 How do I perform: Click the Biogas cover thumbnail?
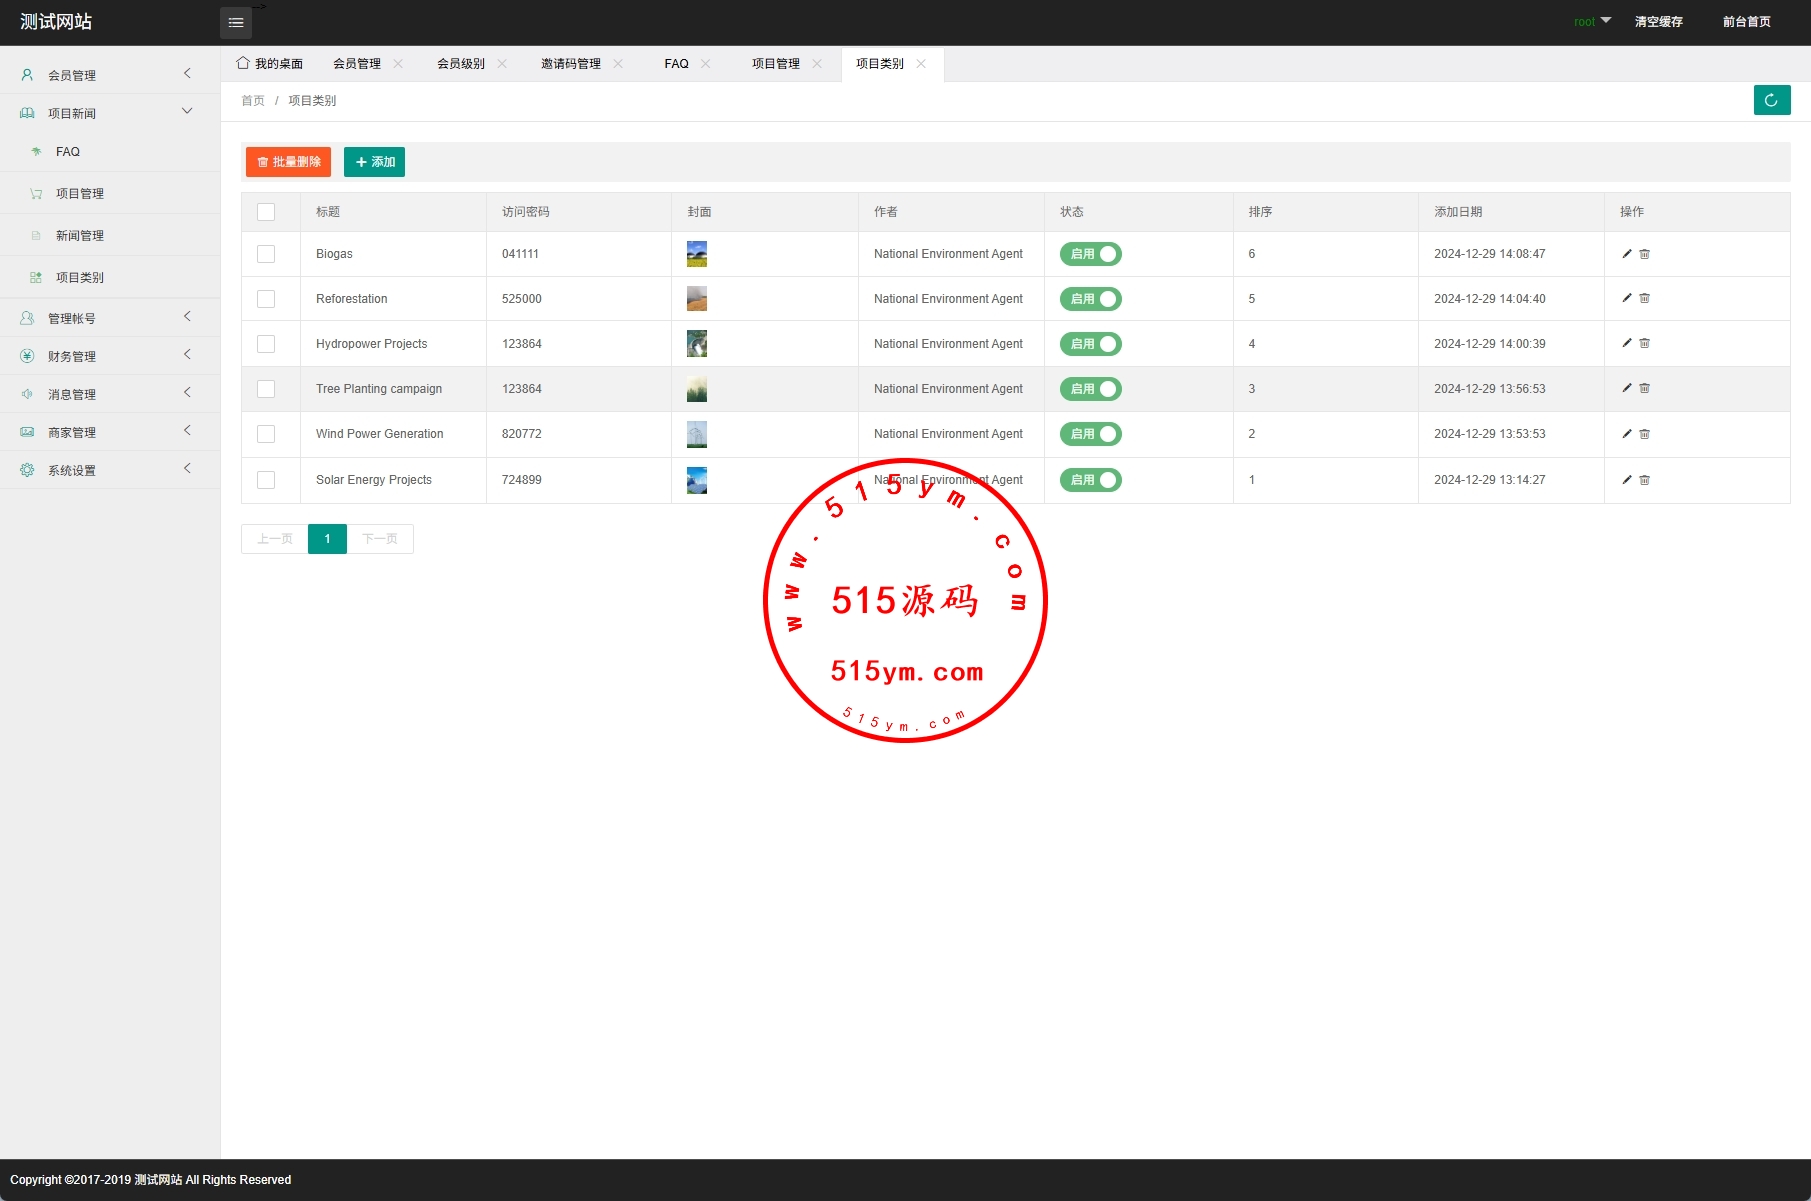pos(697,254)
